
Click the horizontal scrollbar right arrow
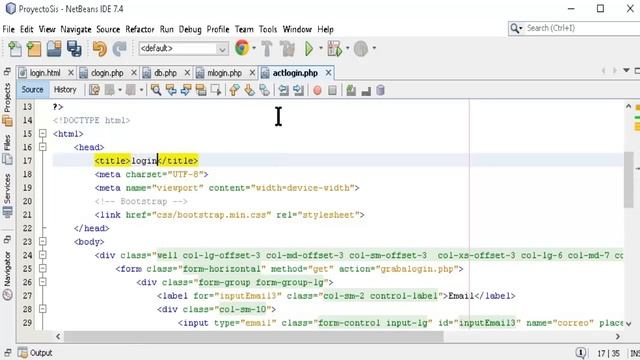click(618, 337)
